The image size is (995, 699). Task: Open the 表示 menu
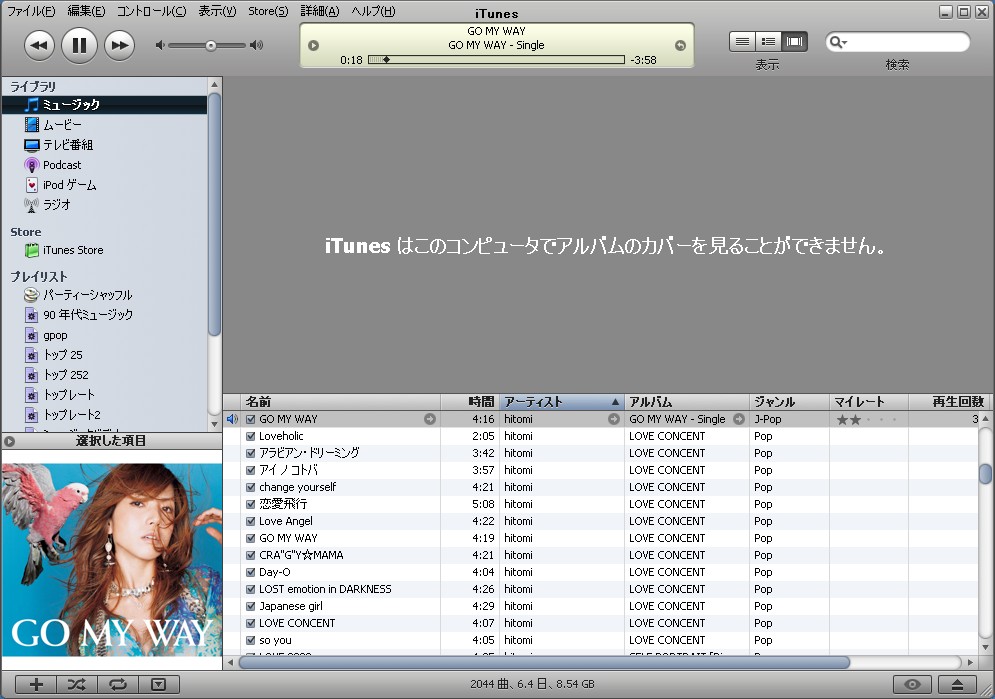coord(217,11)
